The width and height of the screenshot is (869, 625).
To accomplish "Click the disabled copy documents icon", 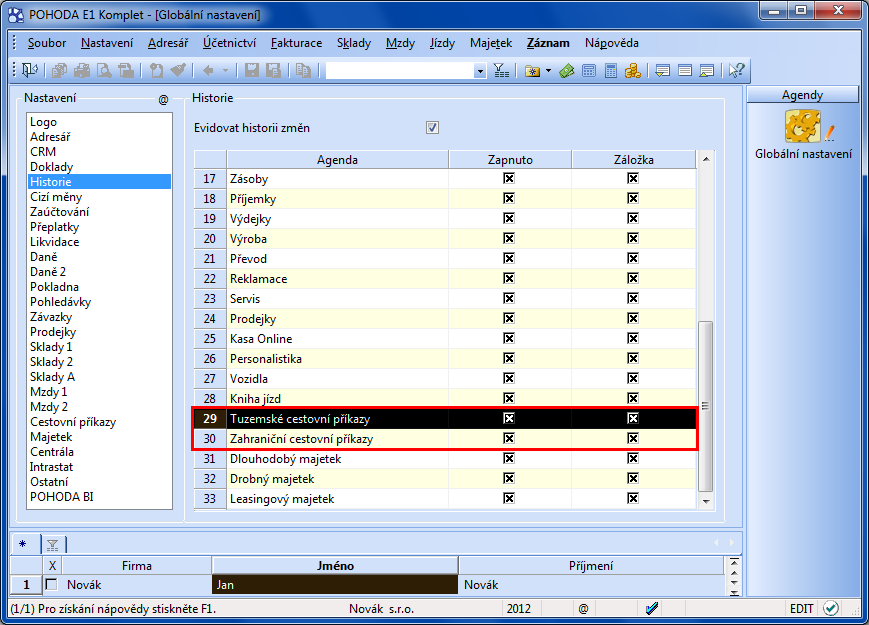I will tap(59, 70).
